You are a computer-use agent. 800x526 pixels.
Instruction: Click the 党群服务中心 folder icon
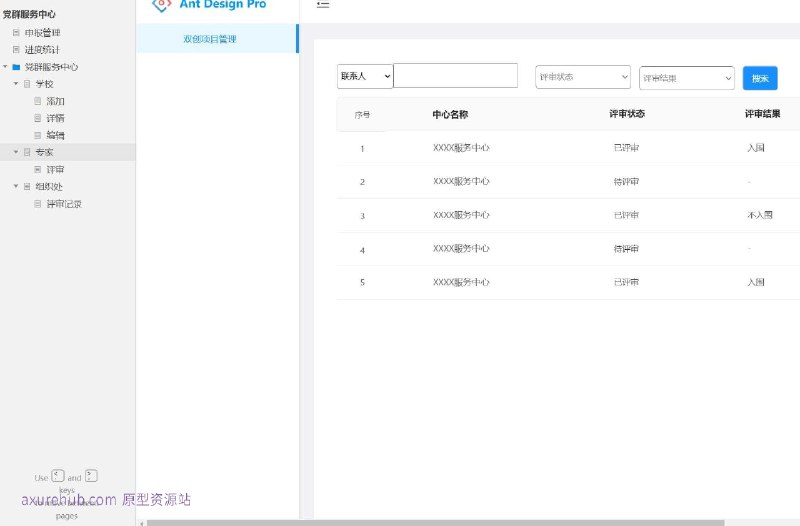click(x=16, y=67)
